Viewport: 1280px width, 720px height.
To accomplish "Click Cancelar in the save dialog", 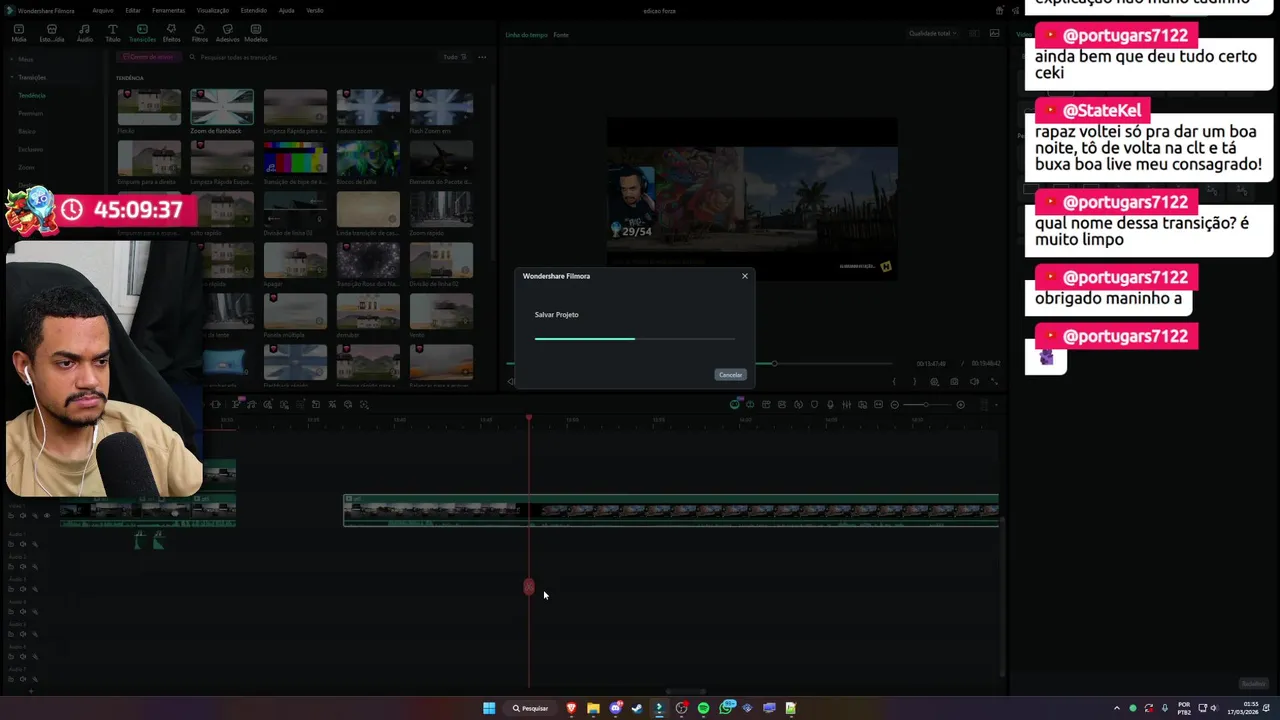I will tap(730, 375).
